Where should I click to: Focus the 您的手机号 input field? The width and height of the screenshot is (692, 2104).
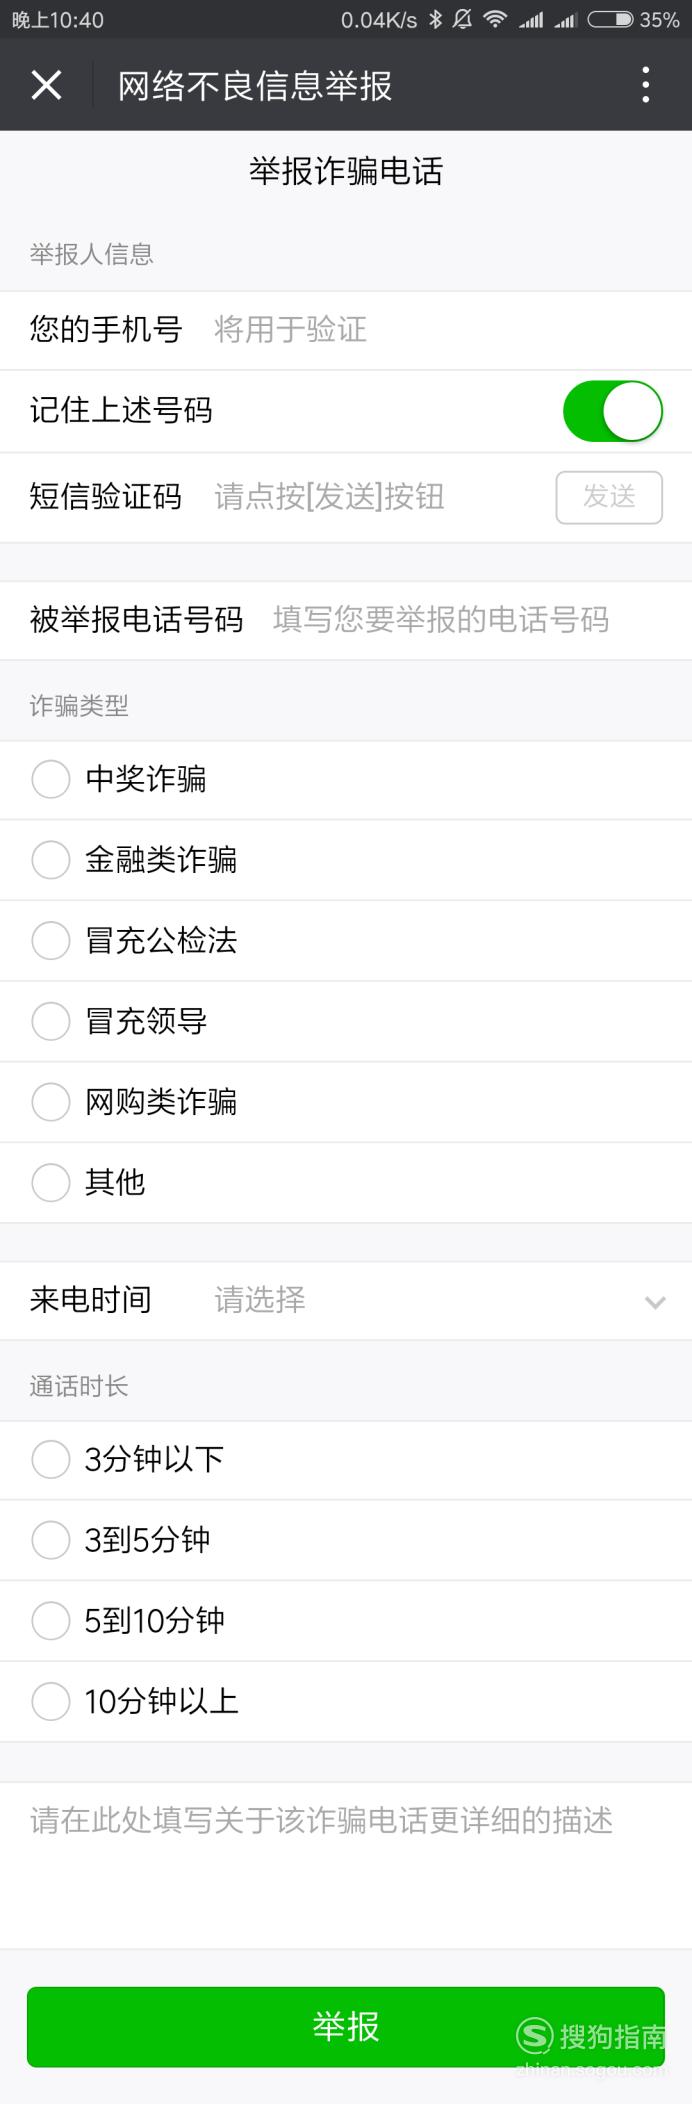(437, 330)
